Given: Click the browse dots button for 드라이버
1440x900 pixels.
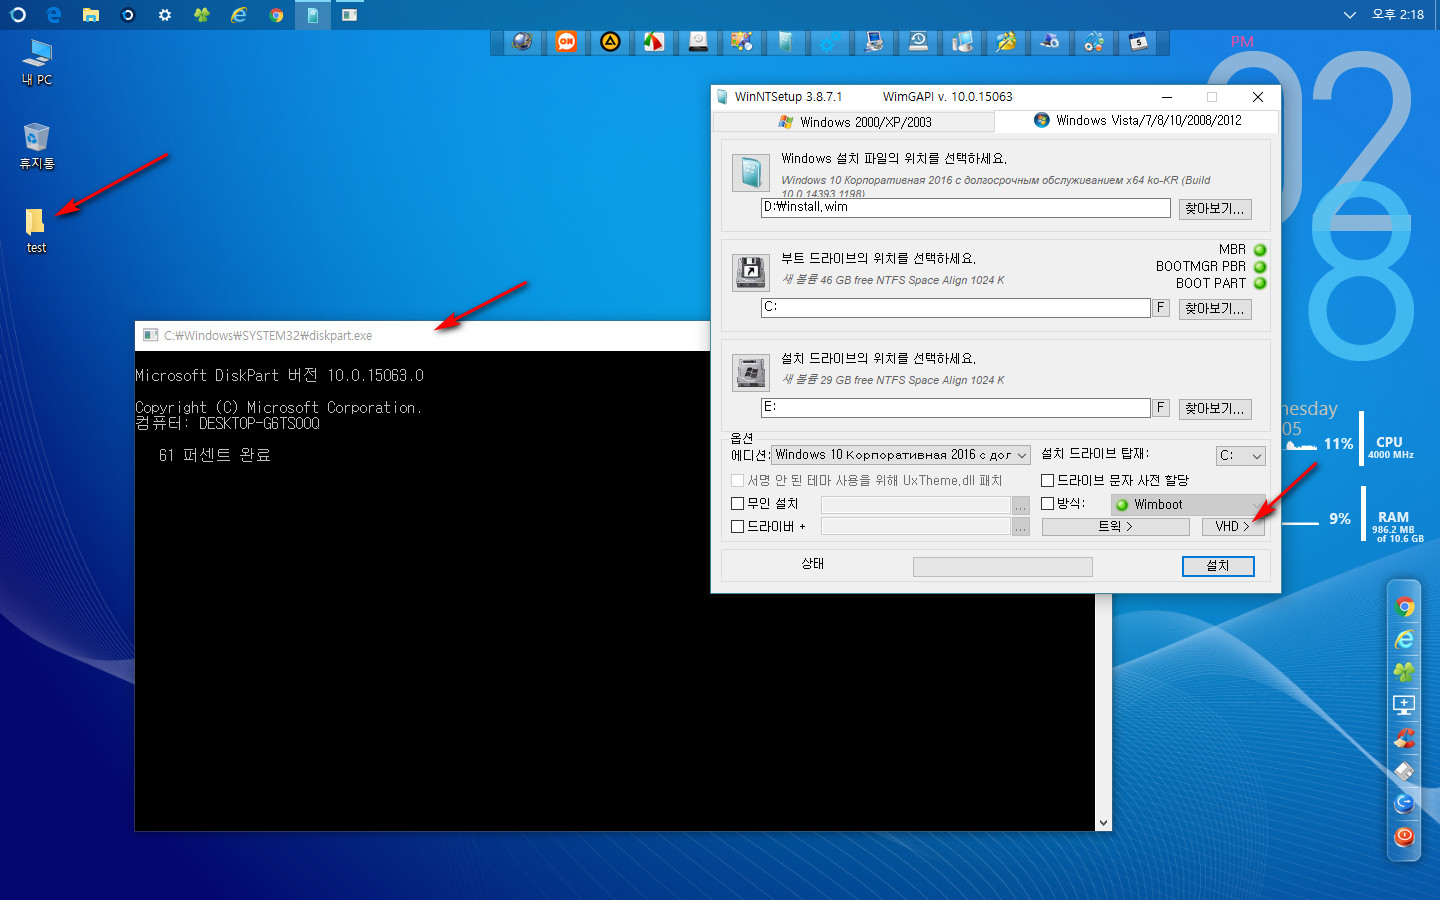Looking at the screenshot, I should click(1020, 526).
